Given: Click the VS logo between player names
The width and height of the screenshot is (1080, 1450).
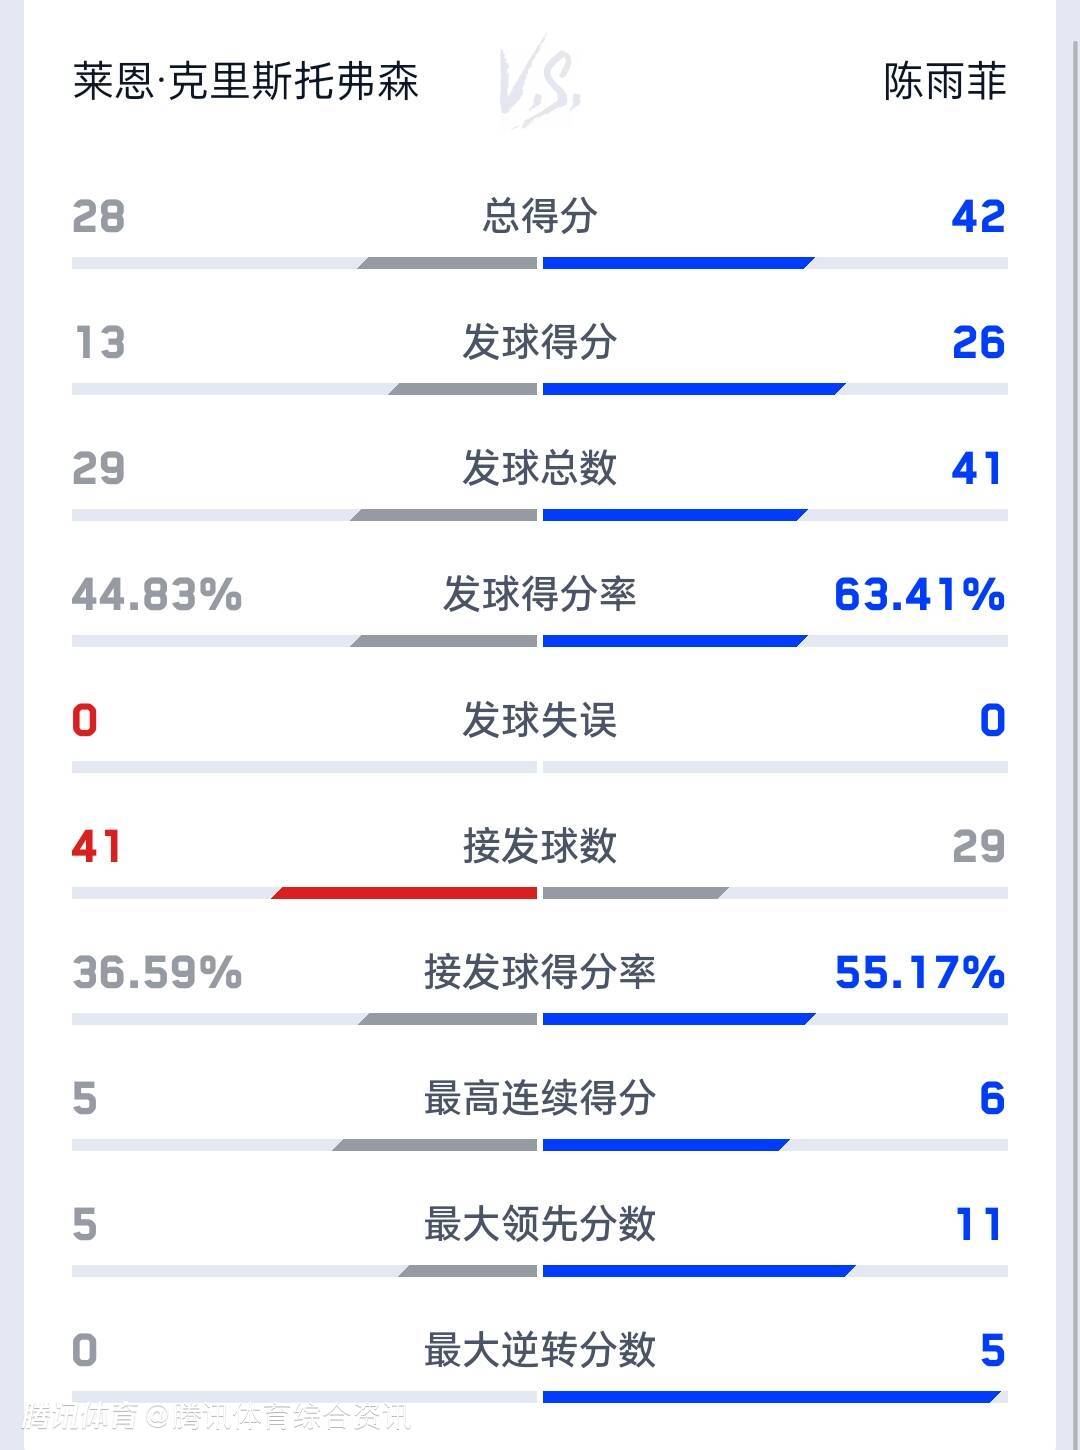Looking at the screenshot, I should [540, 83].
